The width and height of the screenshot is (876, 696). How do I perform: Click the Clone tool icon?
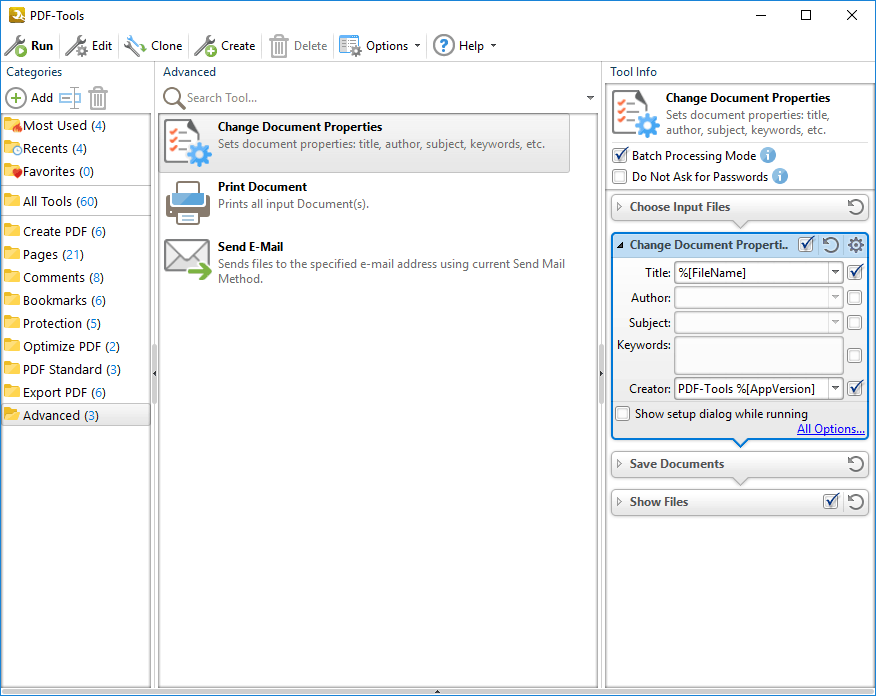[135, 46]
